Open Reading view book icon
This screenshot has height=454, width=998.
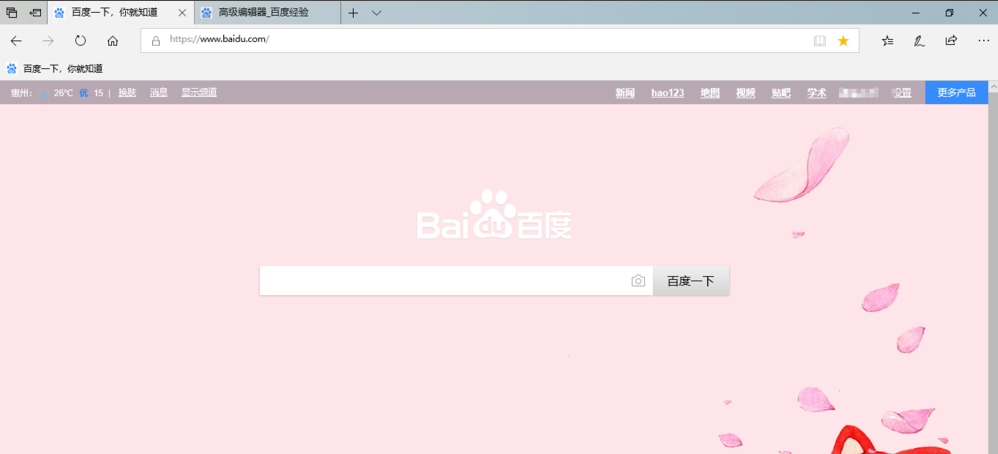tap(820, 41)
